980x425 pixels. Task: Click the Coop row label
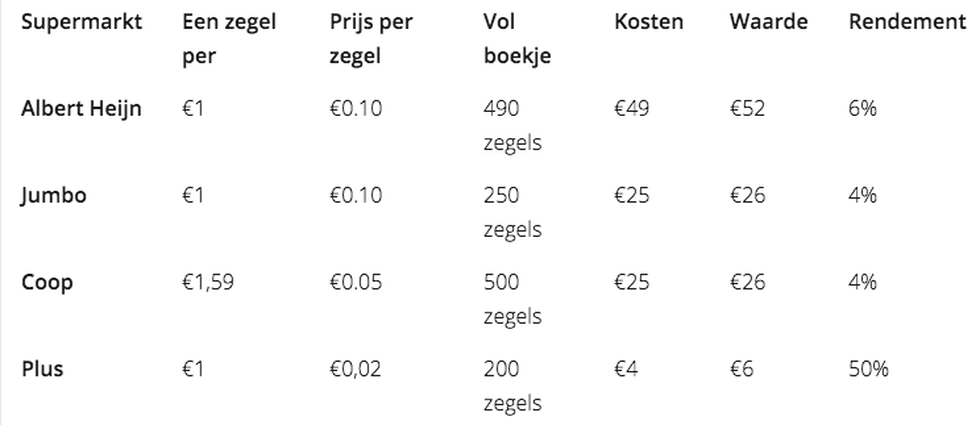(47, 282)
